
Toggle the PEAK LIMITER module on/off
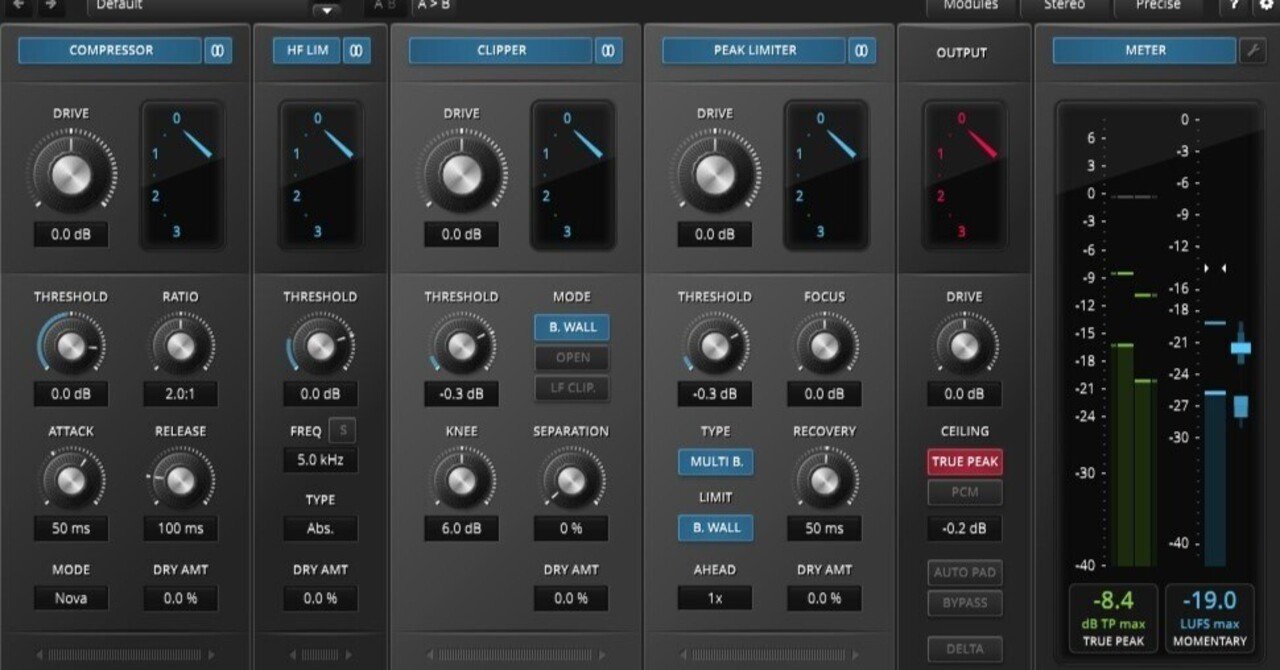click(755, 50)
